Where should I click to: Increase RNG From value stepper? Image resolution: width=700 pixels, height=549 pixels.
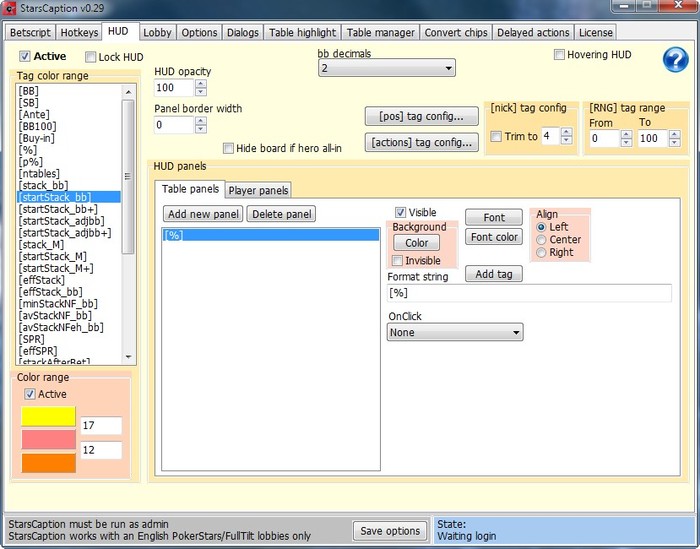pos(626,134)
